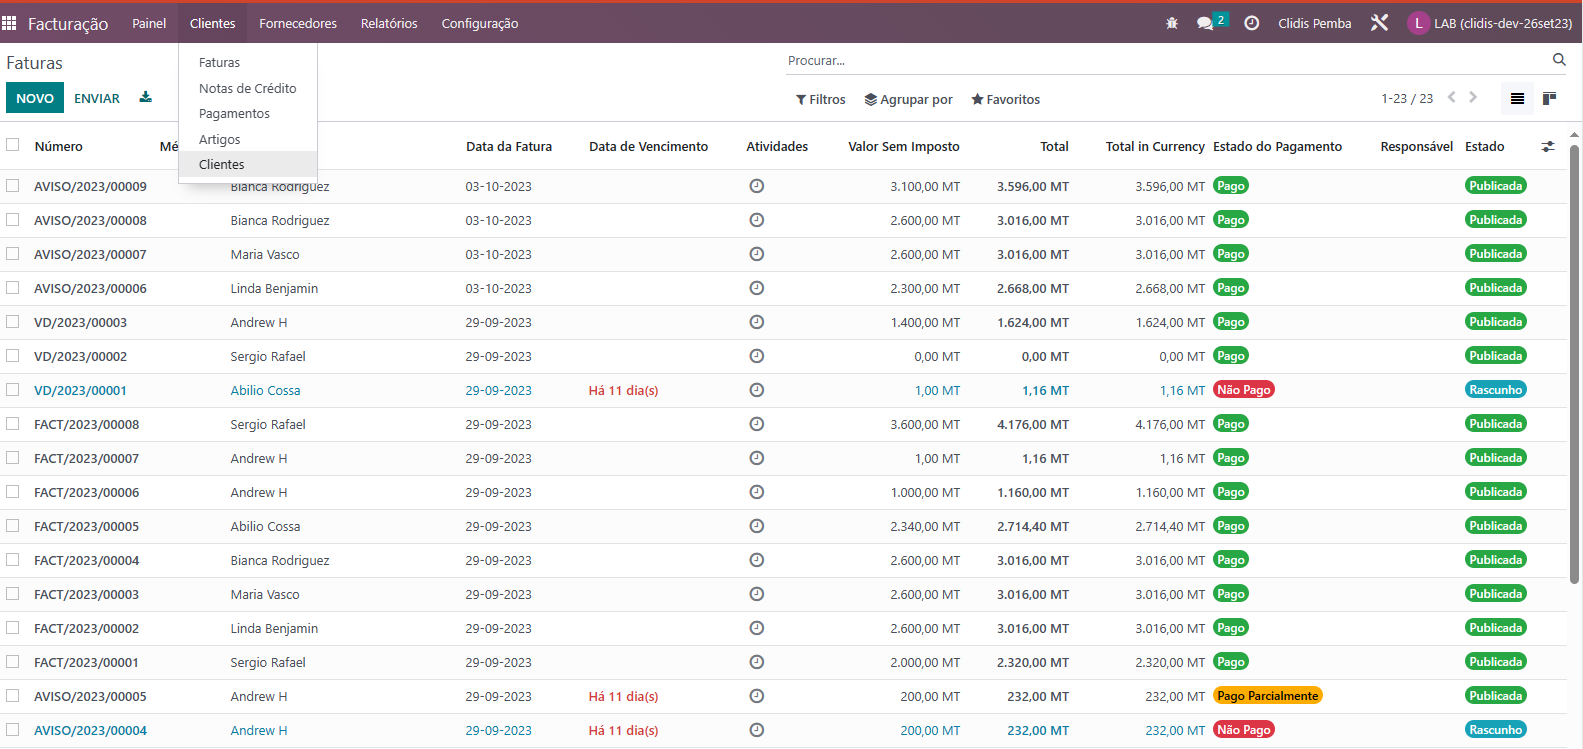1583x749 pixels.
Task: Click the Procurar search field
Action: click(x=1166, y=61)
